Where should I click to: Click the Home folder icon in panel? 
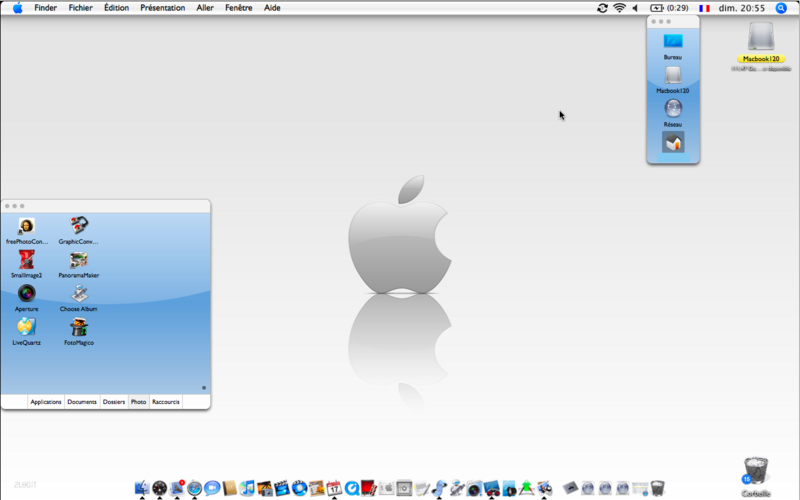point(673,142)
